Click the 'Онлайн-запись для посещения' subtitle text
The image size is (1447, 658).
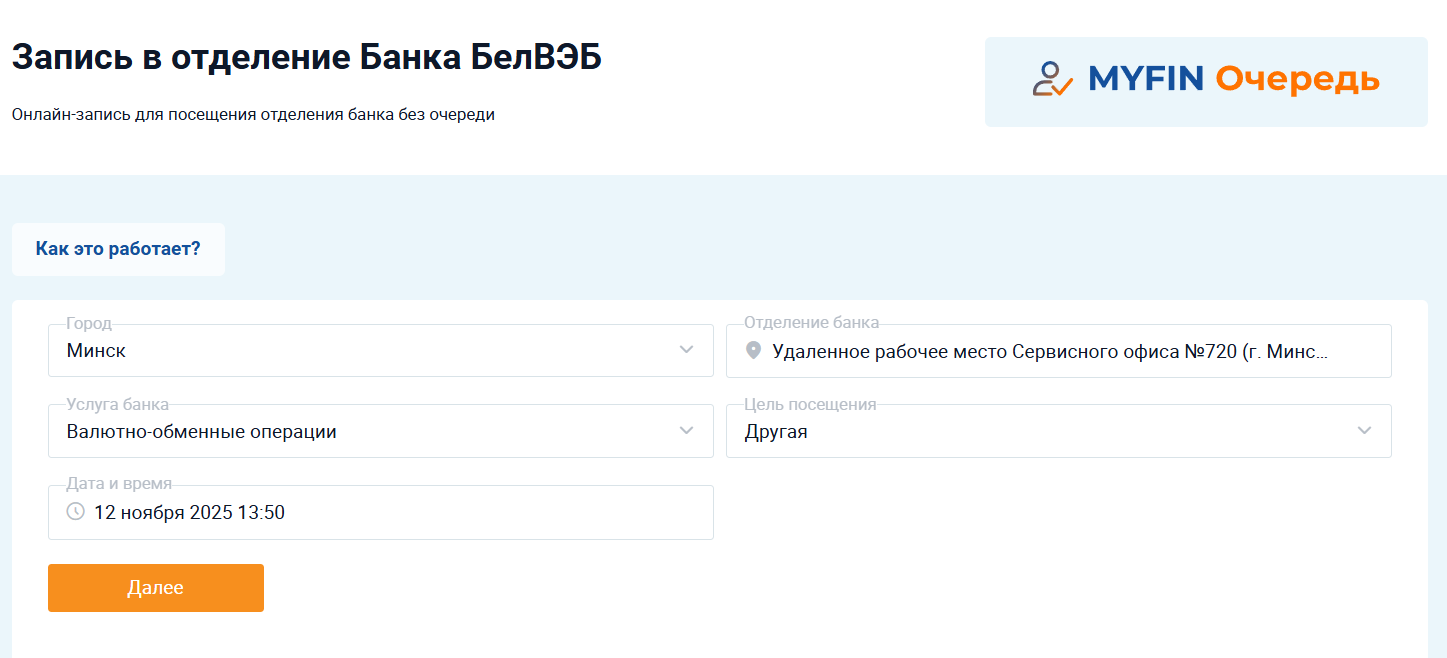253,114
